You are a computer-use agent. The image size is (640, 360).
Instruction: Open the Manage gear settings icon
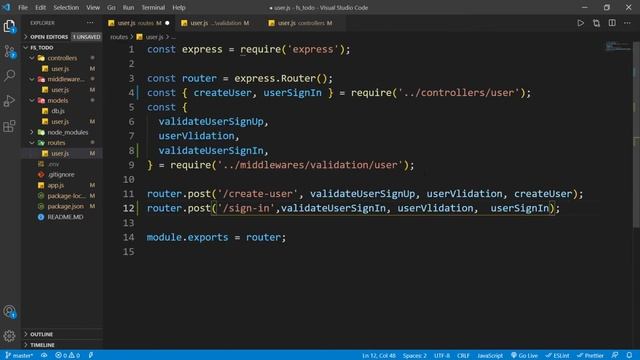9,336
